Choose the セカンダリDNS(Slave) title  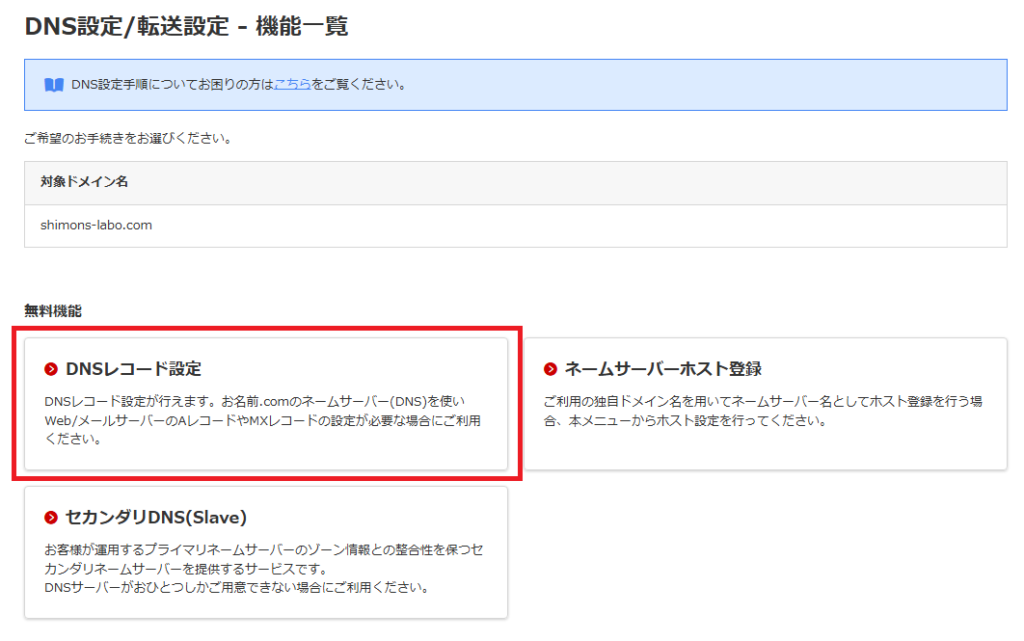(x=155, y=518)
